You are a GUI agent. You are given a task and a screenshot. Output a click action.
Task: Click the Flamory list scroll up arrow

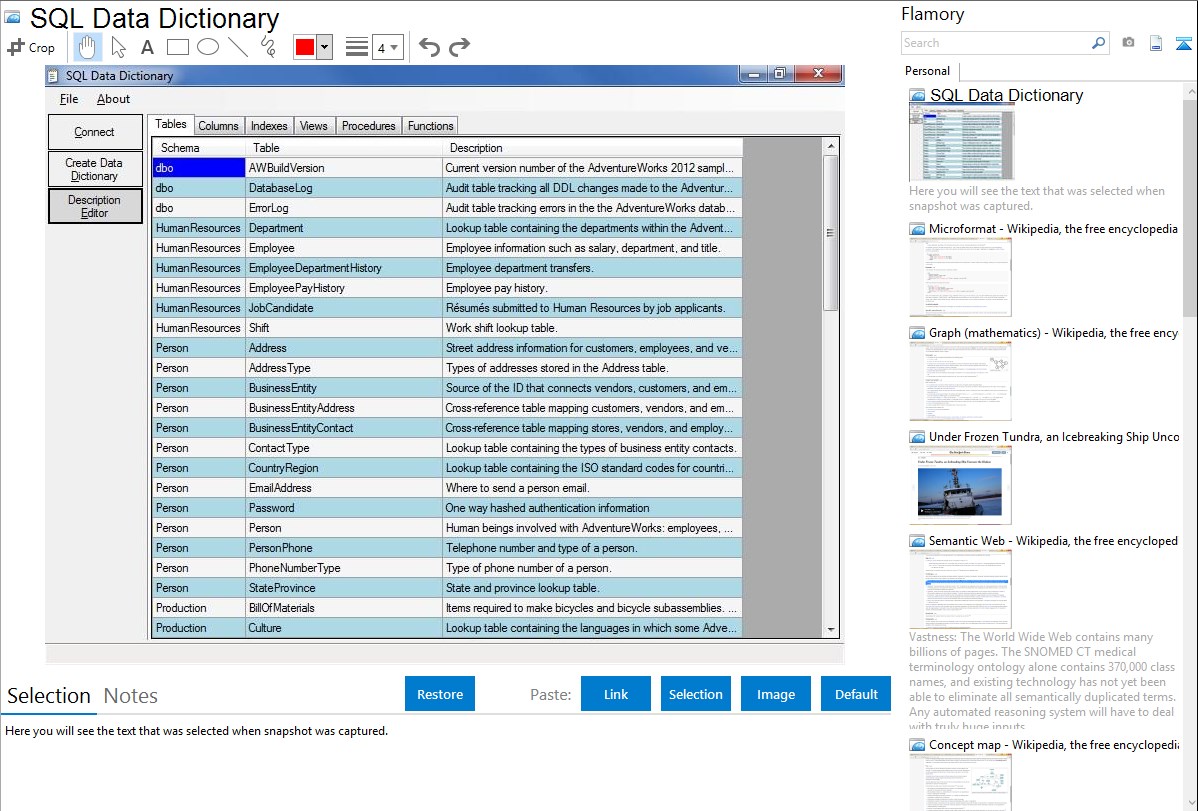pyautogui.click(x=1191, y=92)
